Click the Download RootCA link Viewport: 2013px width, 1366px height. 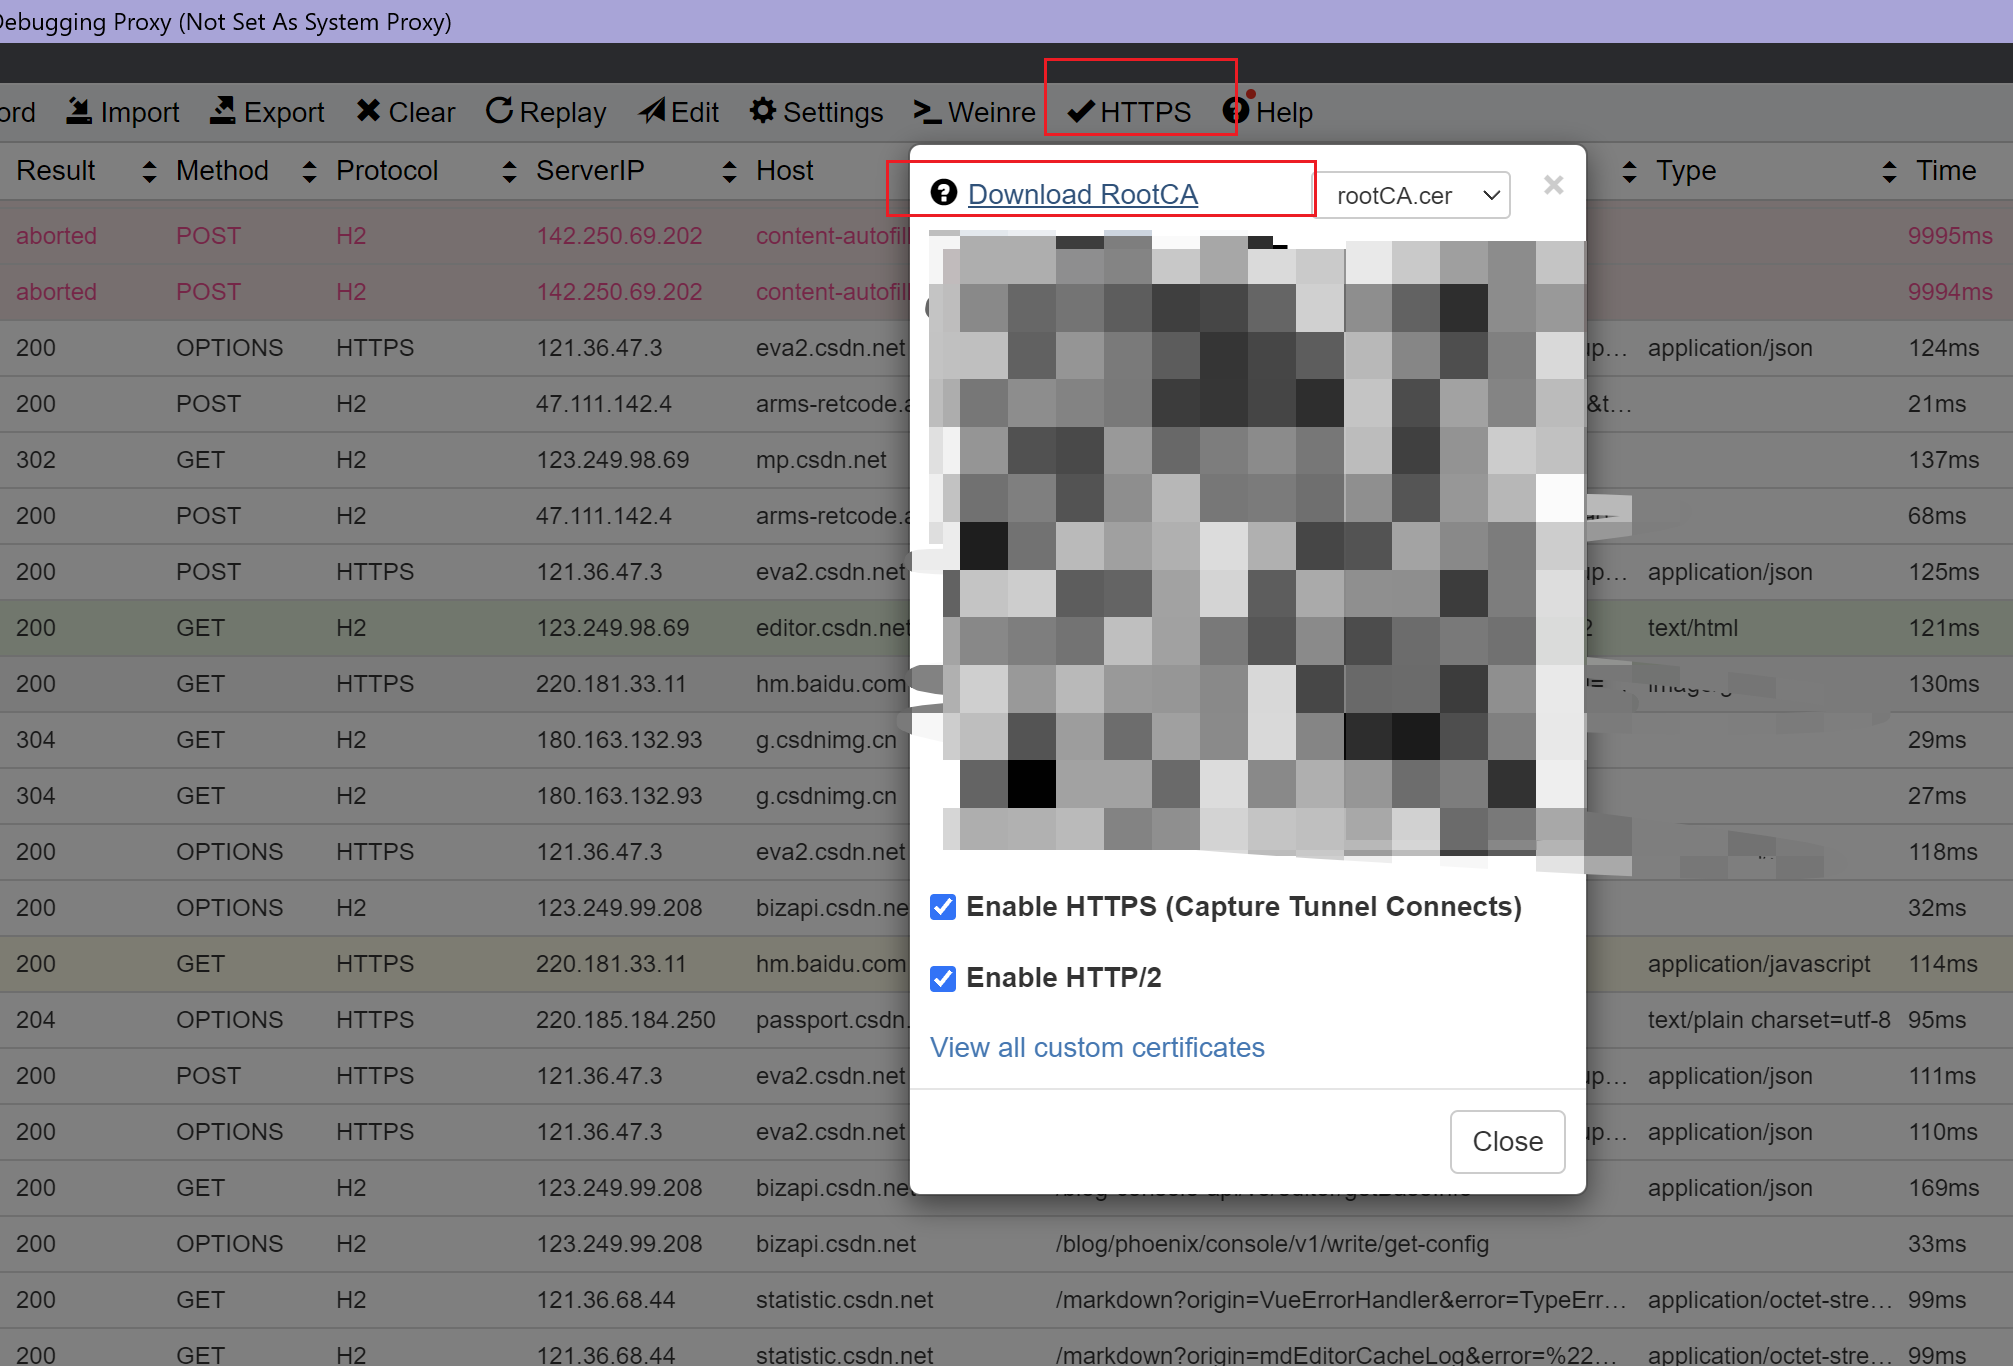tap(1083, 194)
